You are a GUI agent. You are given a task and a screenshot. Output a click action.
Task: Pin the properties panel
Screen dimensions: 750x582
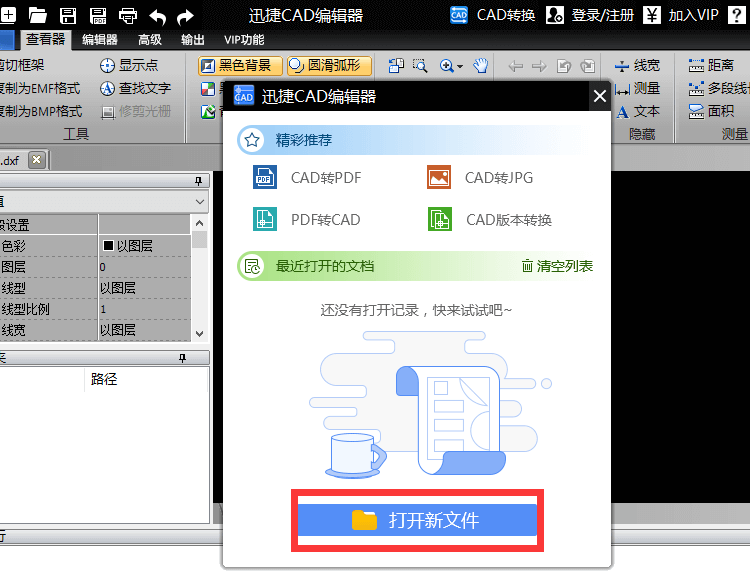click(x=199, y=181)
